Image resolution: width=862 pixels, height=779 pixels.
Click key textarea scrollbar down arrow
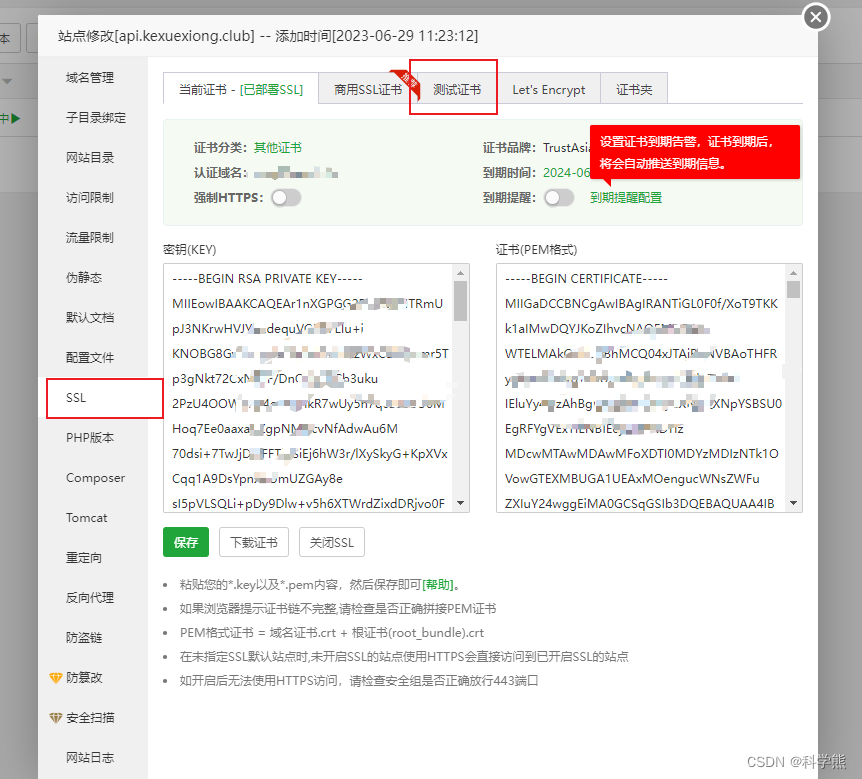pos(461,503)
